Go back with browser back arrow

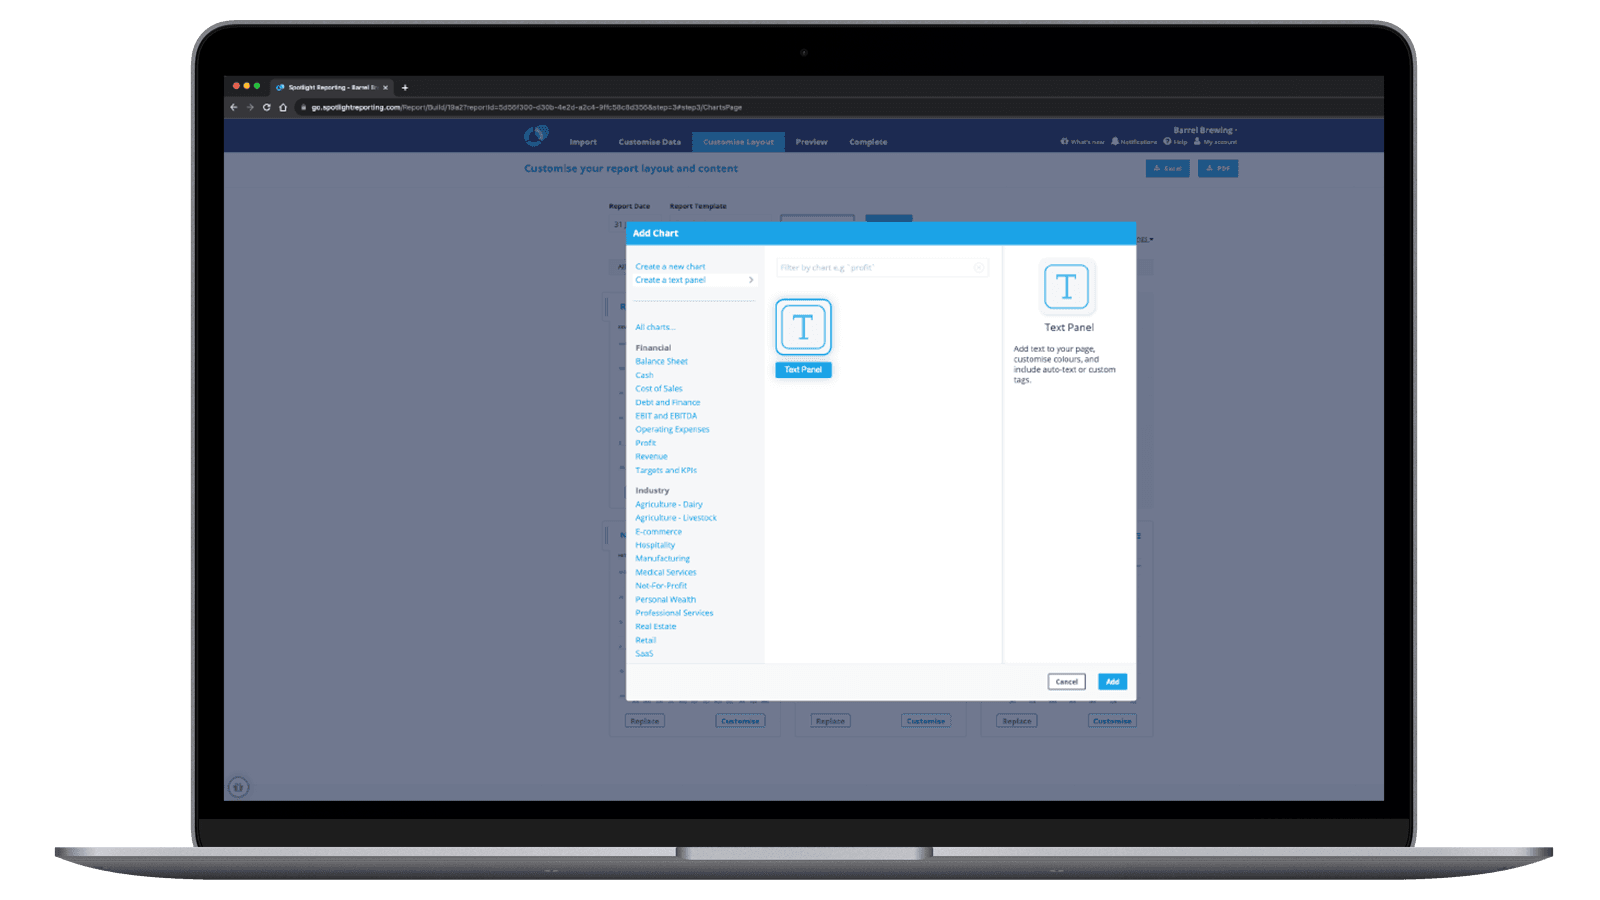(x=234, y=107)
